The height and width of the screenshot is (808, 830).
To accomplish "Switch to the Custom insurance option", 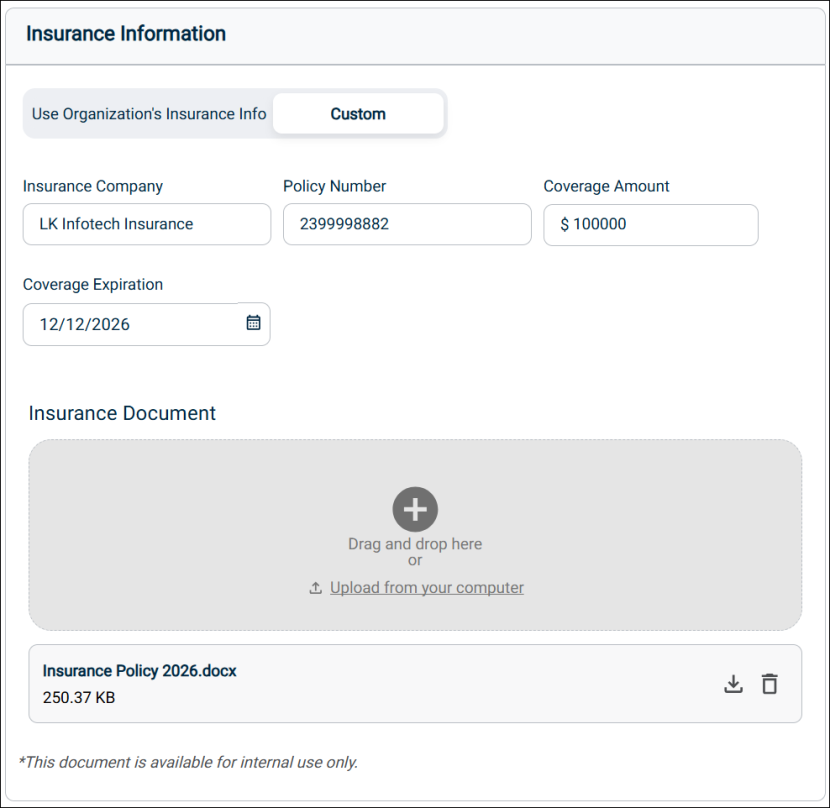I will click(358, 114).
